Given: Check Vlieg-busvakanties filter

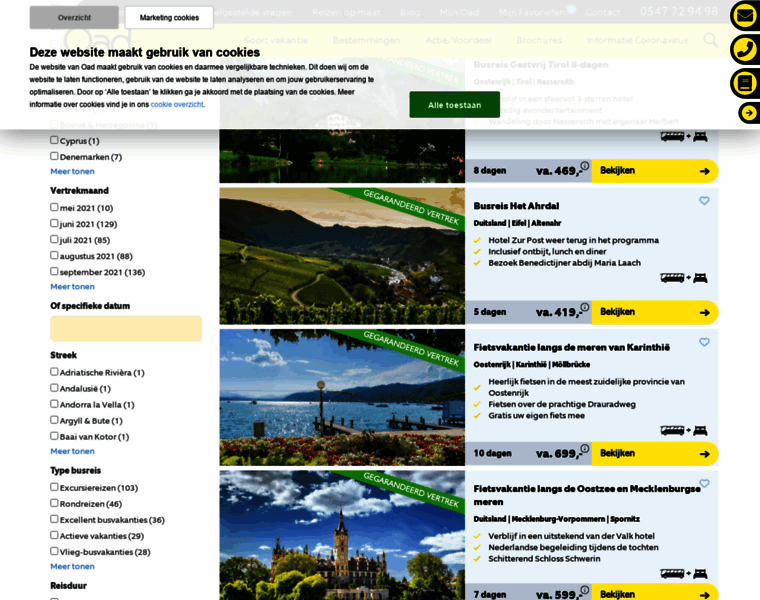Looking at the screenshot, I should [54, 551].
